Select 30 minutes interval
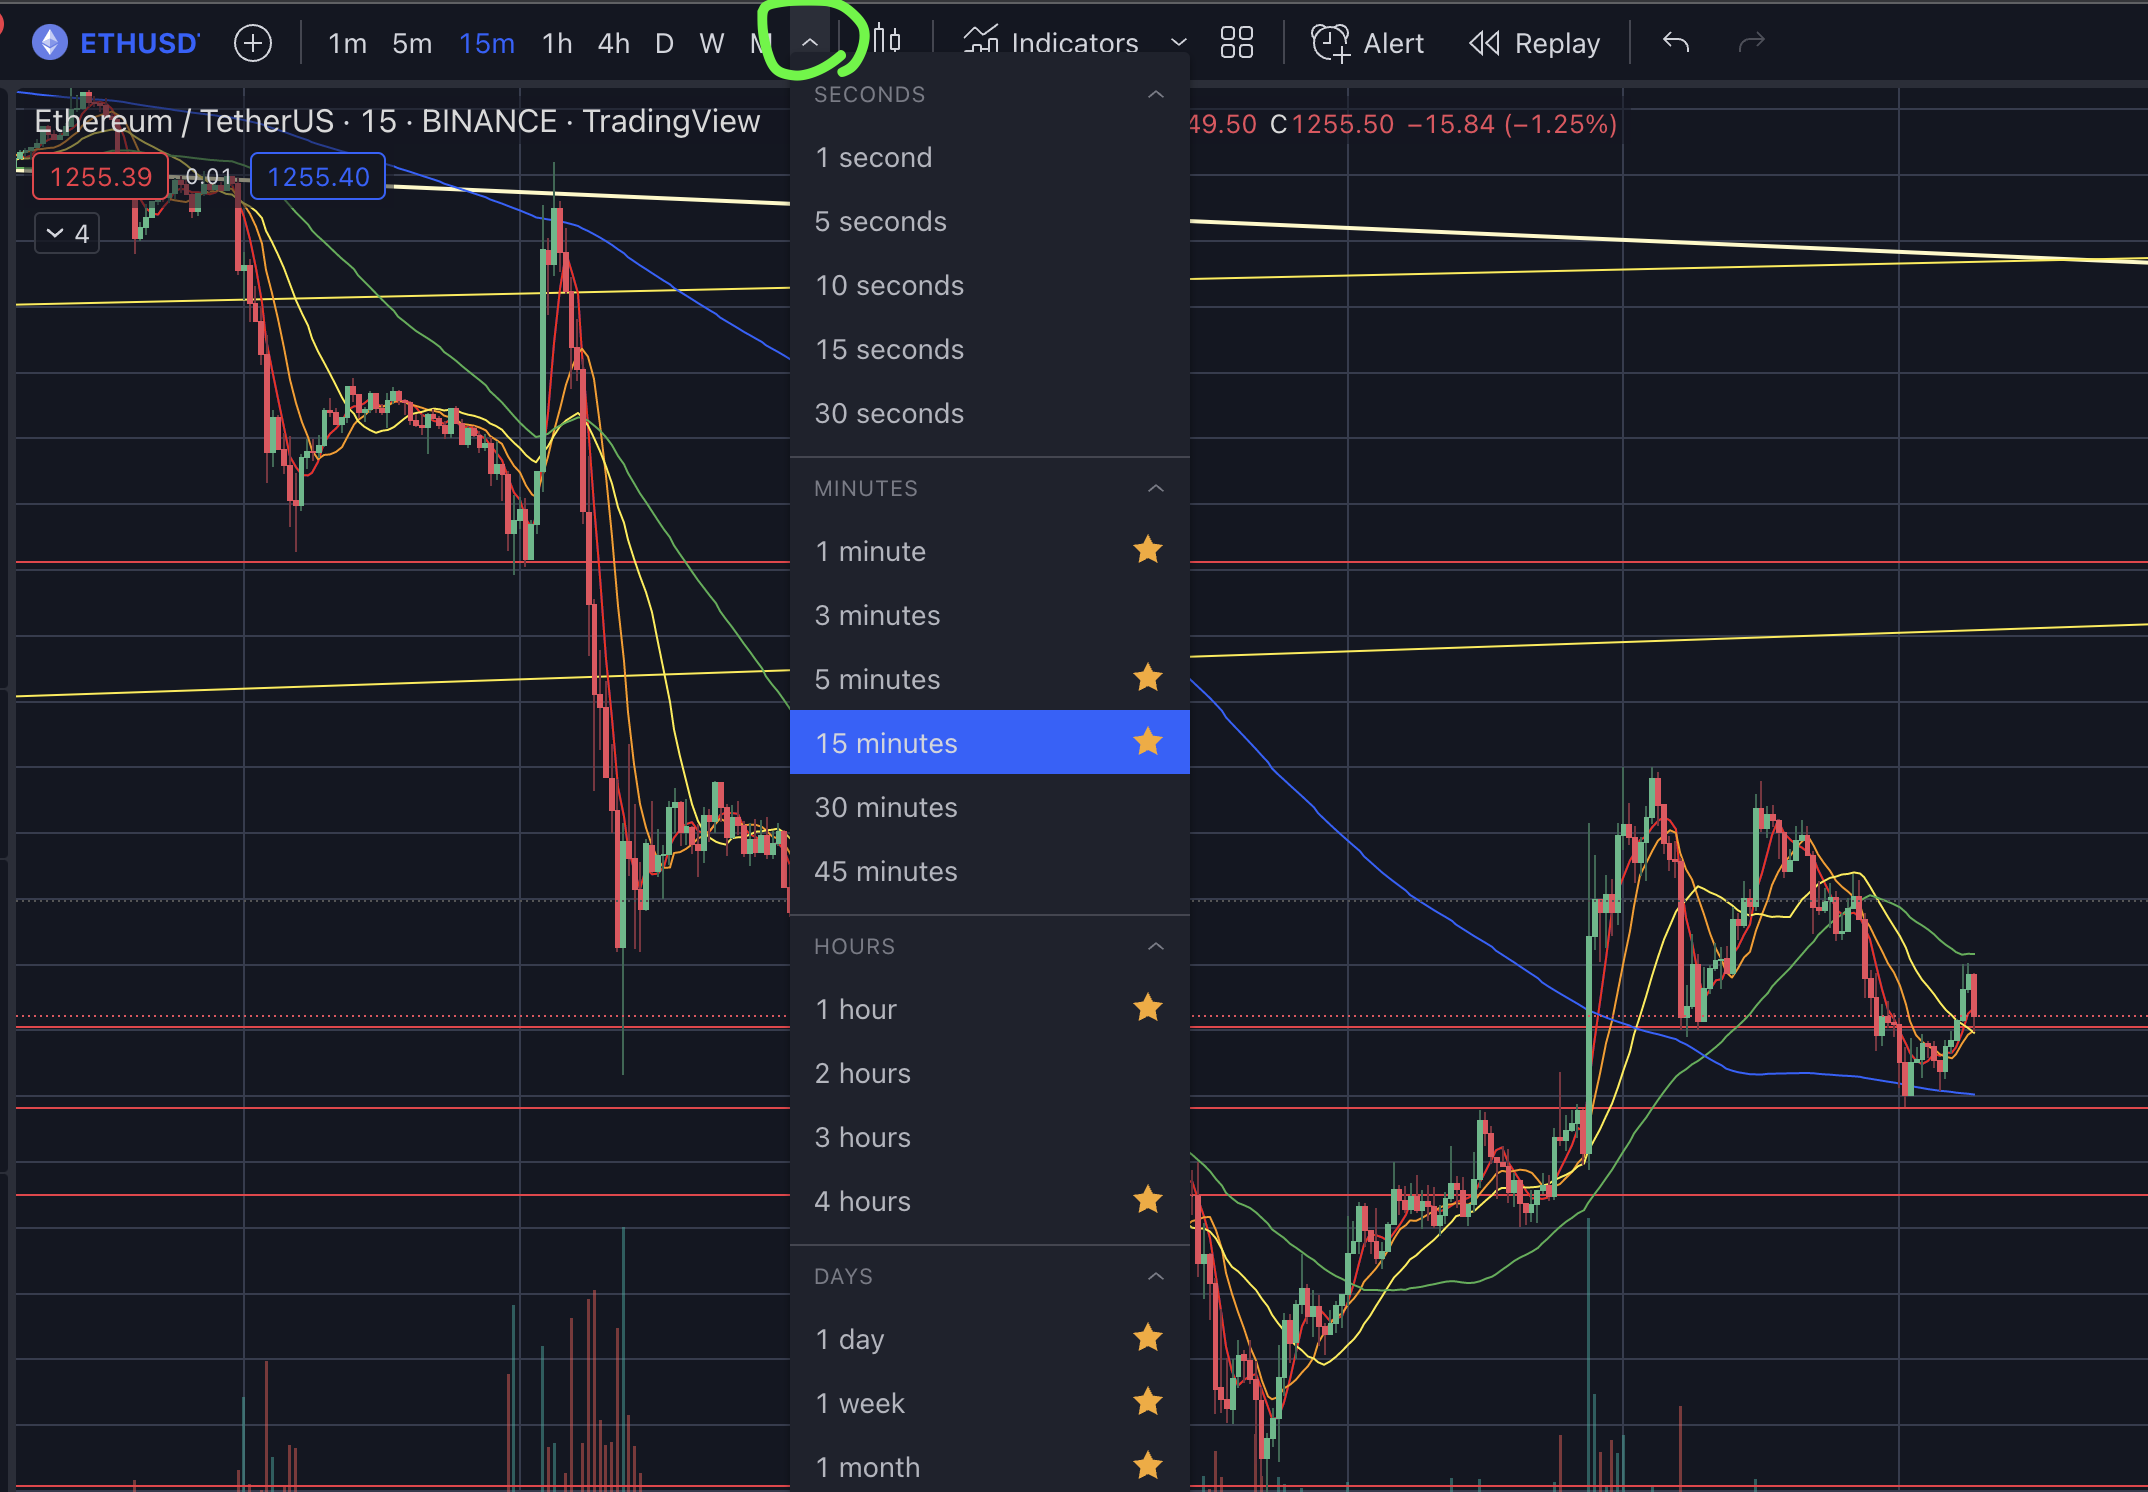This screenshot has height=1492, width=2148. (x=886, y=807)
